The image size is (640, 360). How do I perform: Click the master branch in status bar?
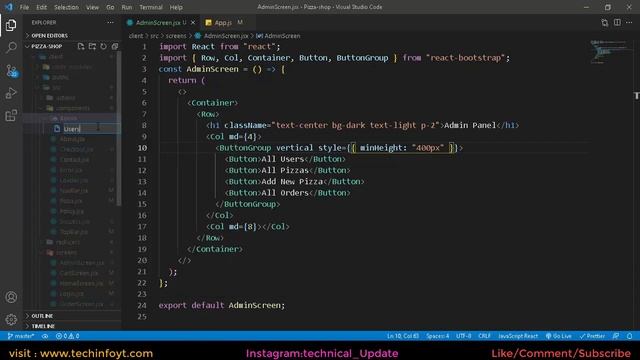coord(21,336)
